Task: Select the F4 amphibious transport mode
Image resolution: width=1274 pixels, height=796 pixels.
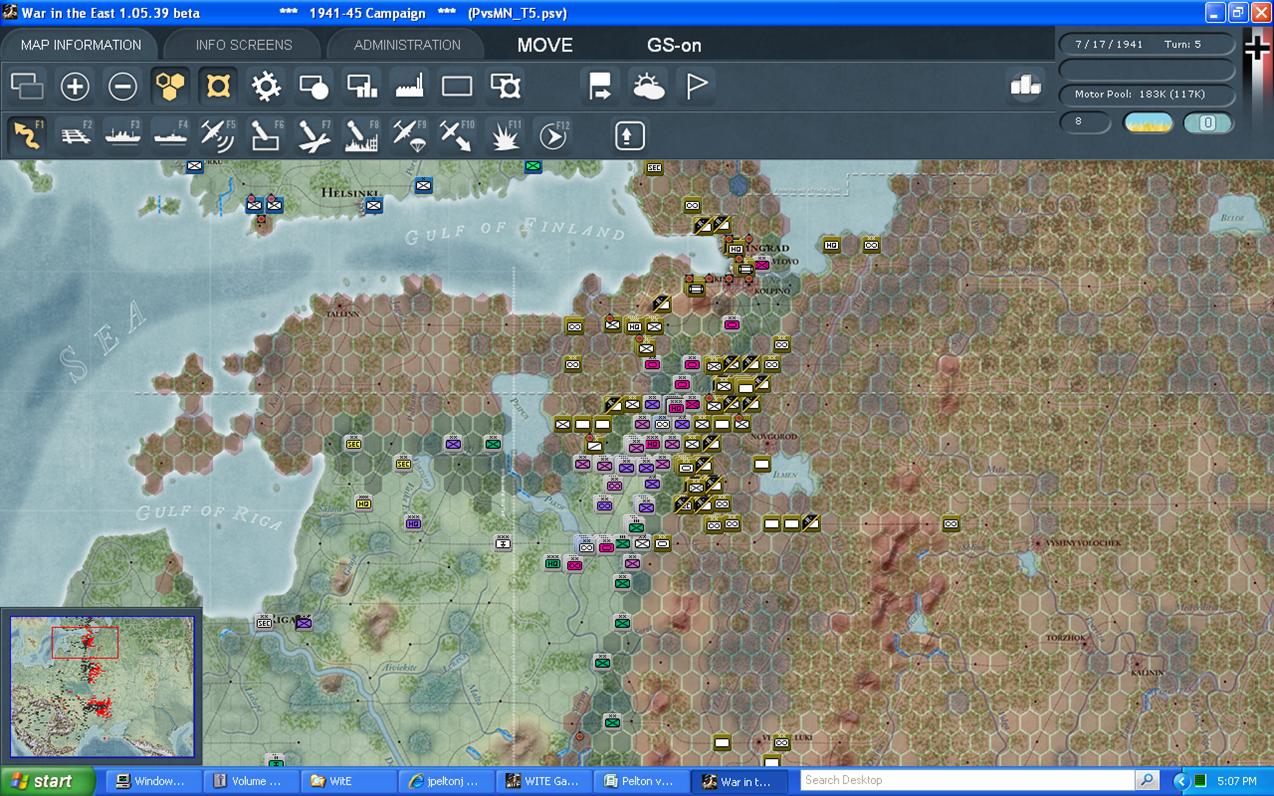Action: pos(171,135)
